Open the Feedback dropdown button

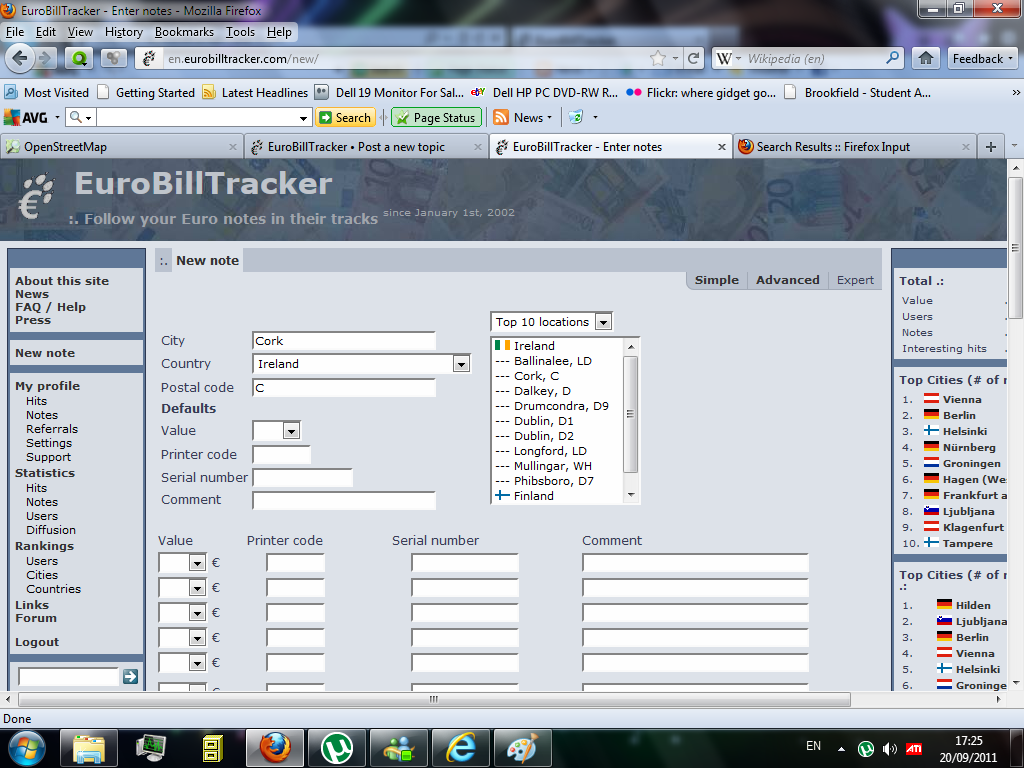pyautogui.click(x=983, y=58)
